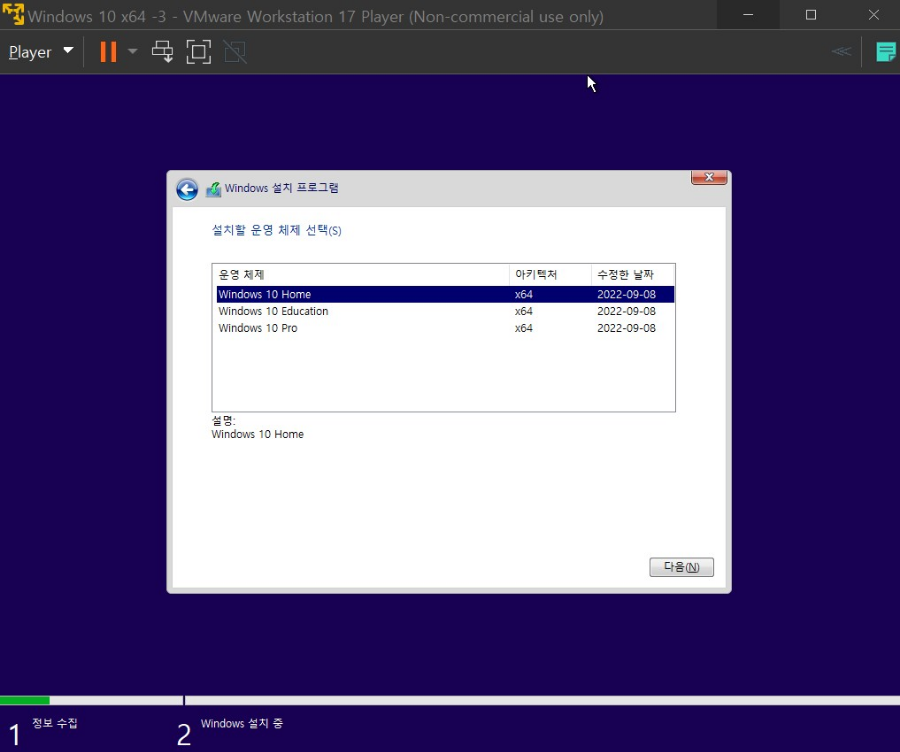Close the VMware Player window
This screenshot has height=752, width=900.
coord(873,15)
